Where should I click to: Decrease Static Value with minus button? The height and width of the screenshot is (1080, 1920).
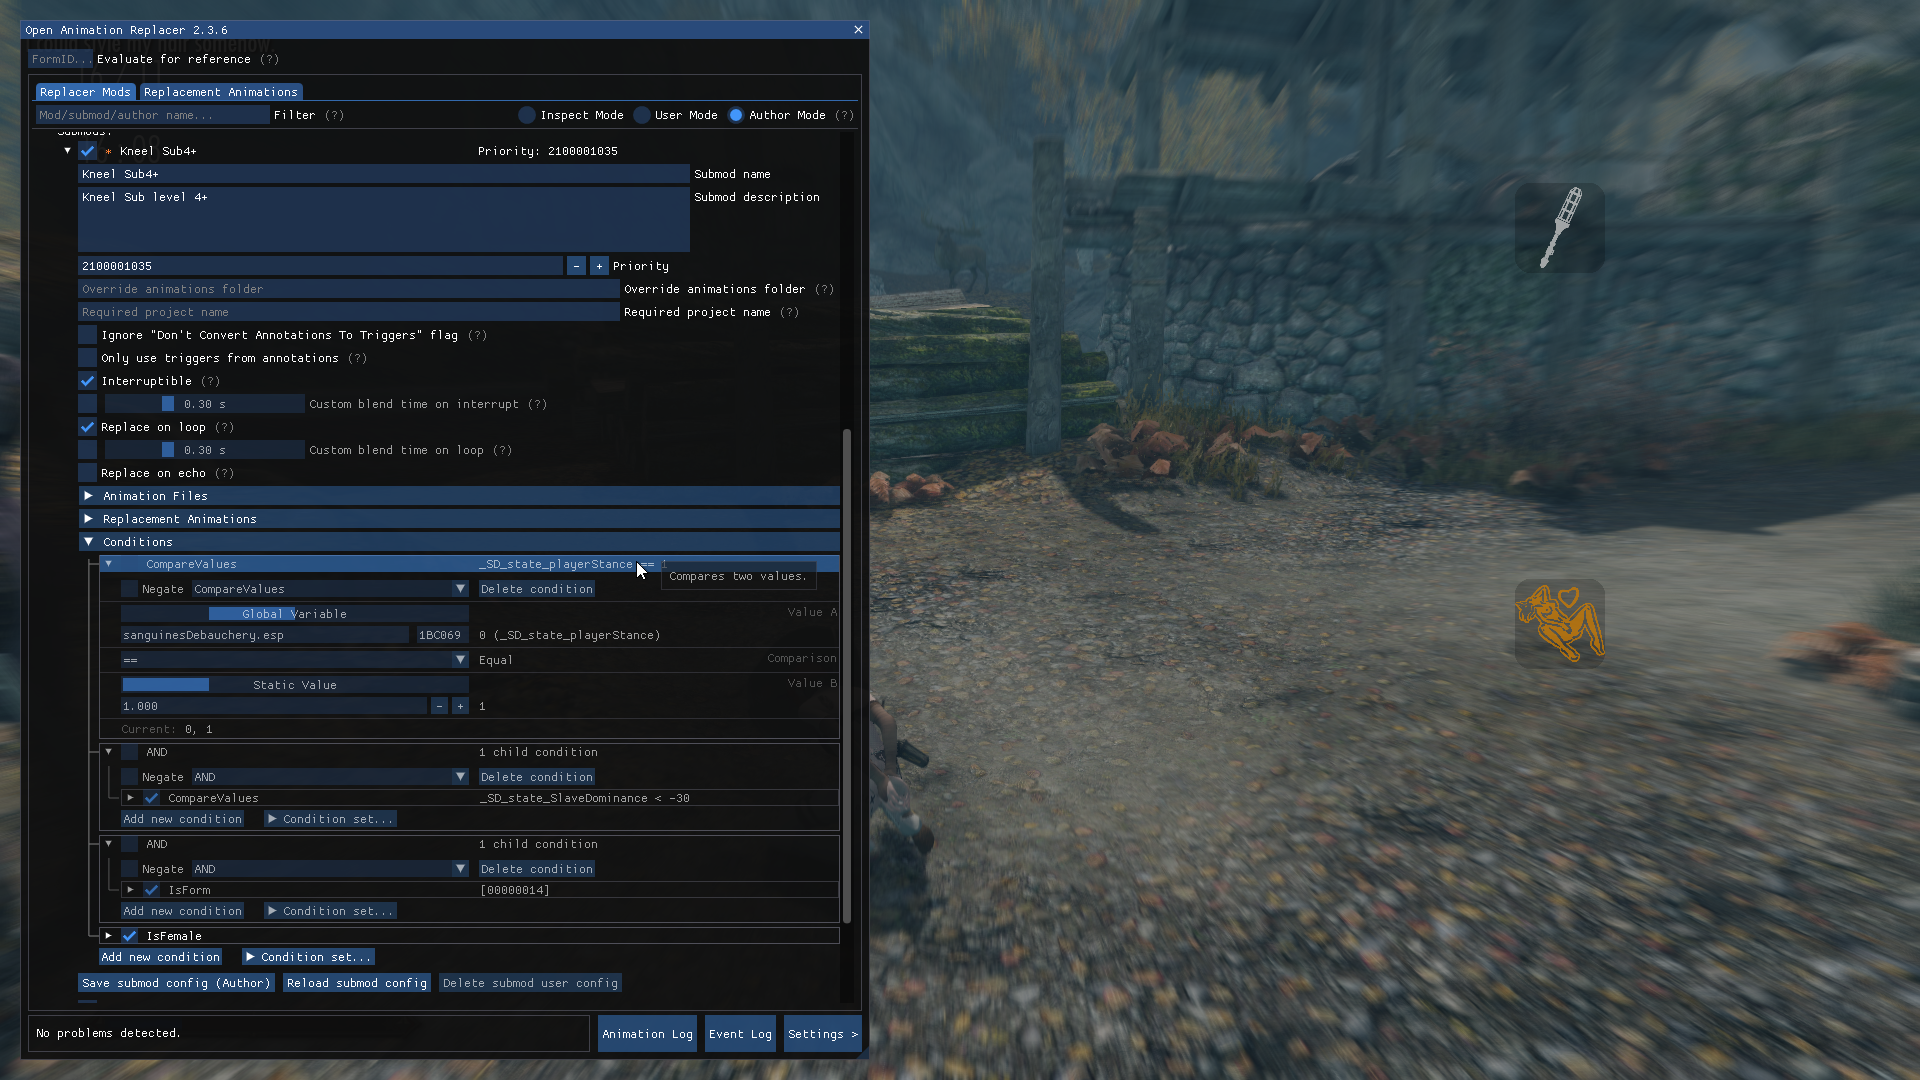click(439, 706)
